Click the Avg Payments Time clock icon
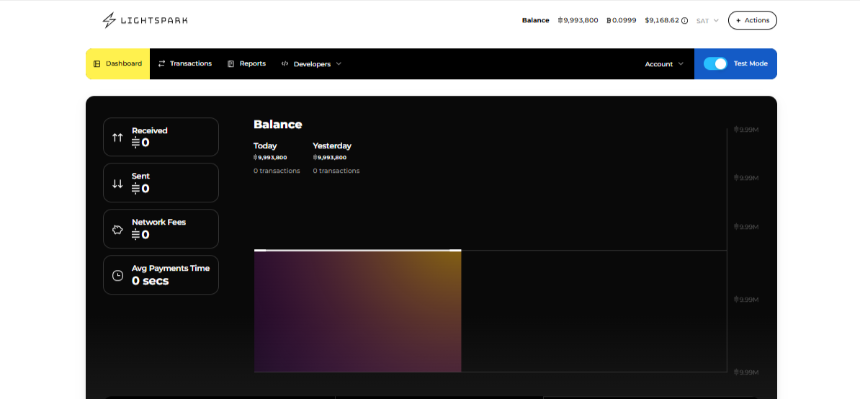This screenshot has height=399, width=860. (x=117, y=276)
